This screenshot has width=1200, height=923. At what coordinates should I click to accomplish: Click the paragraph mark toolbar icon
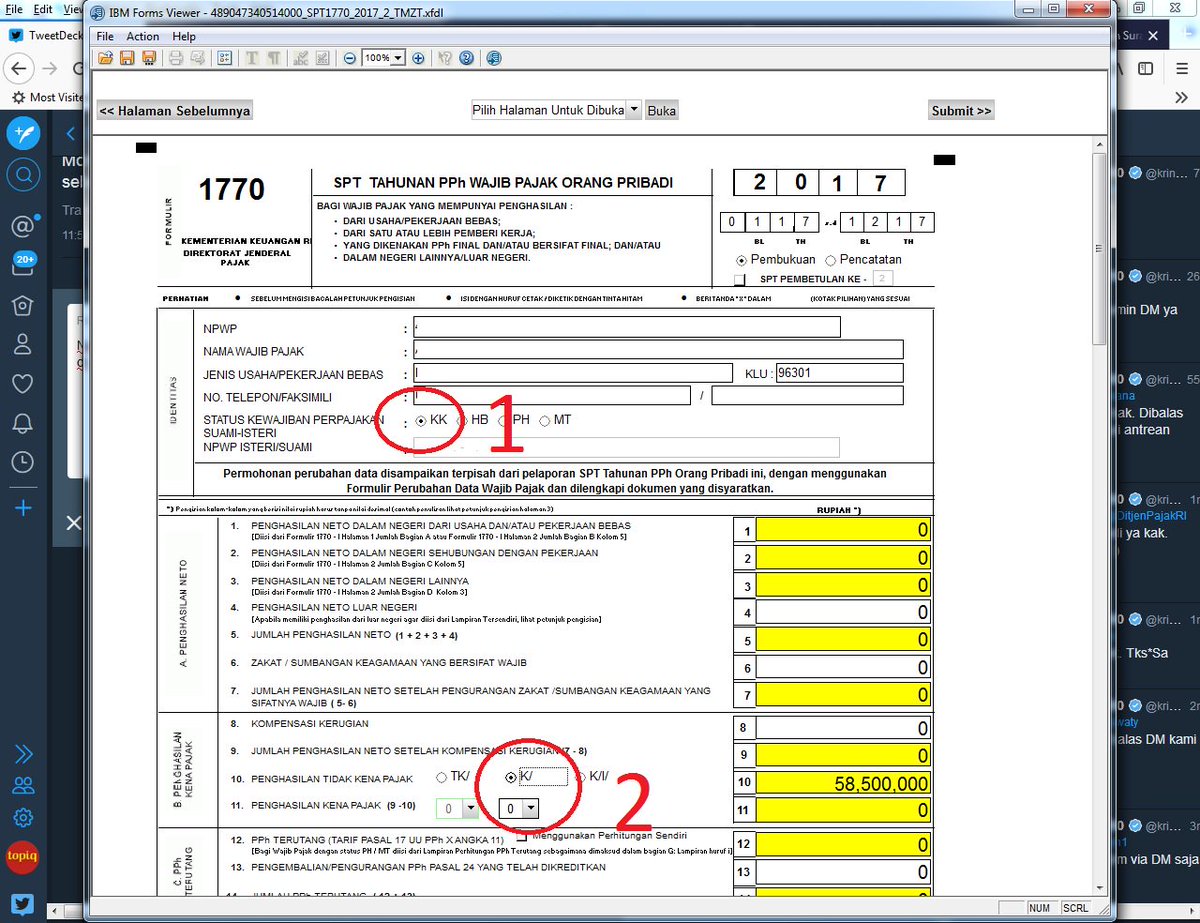point(273,58)
